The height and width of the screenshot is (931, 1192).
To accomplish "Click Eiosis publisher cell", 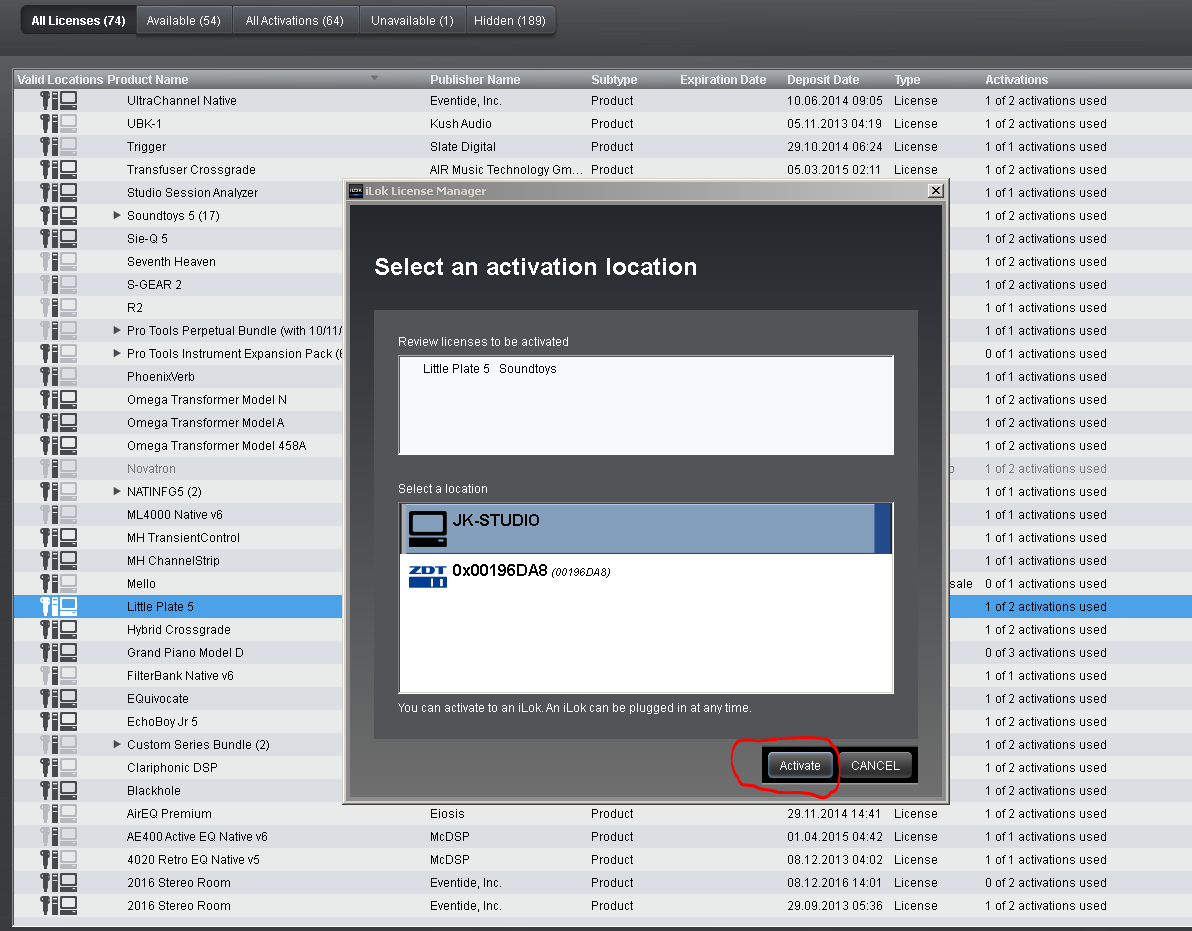I will click(447, 813).
